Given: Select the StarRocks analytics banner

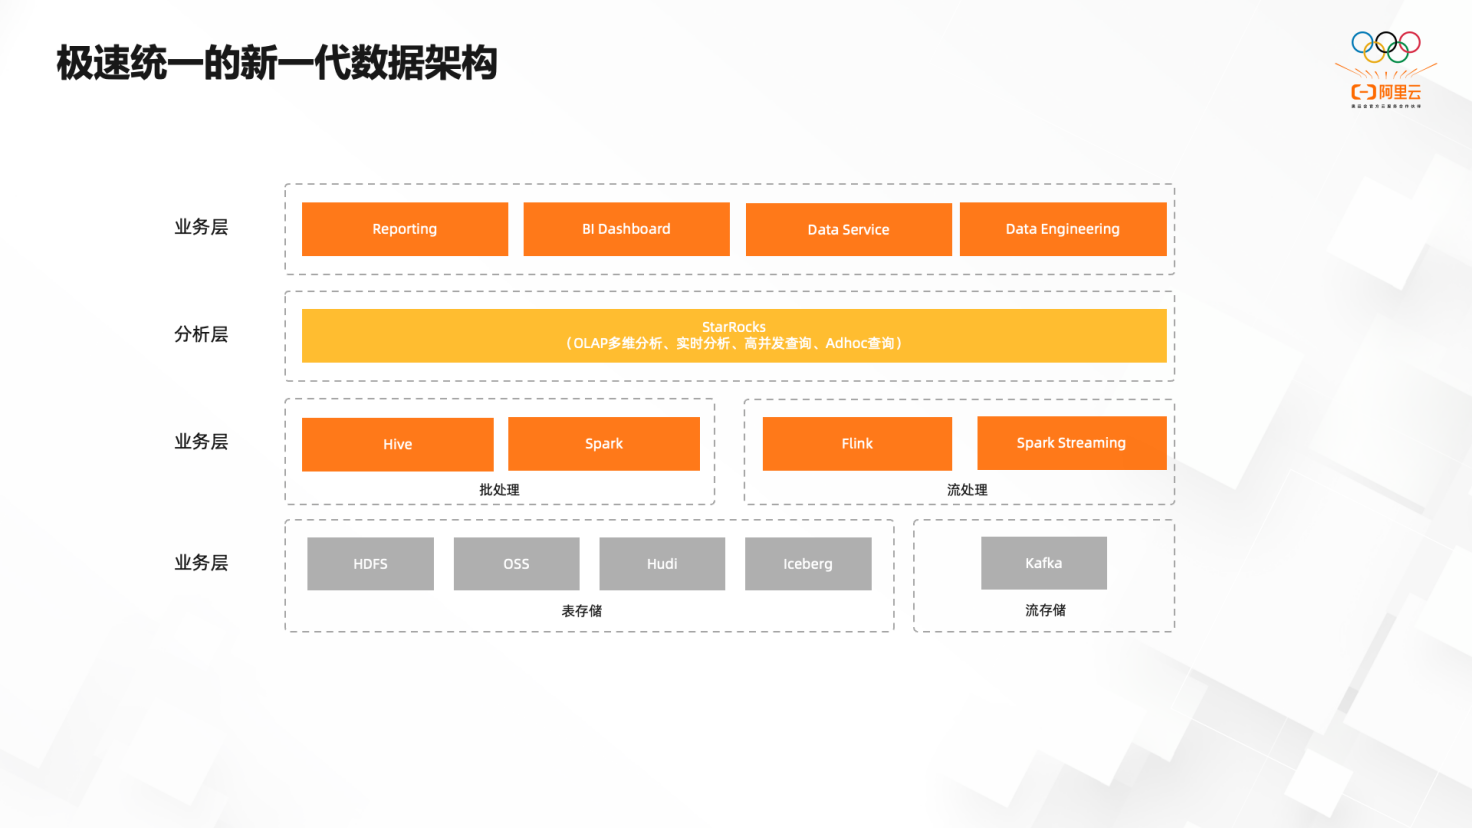Looking at the screenshot, I should (735, 335).
